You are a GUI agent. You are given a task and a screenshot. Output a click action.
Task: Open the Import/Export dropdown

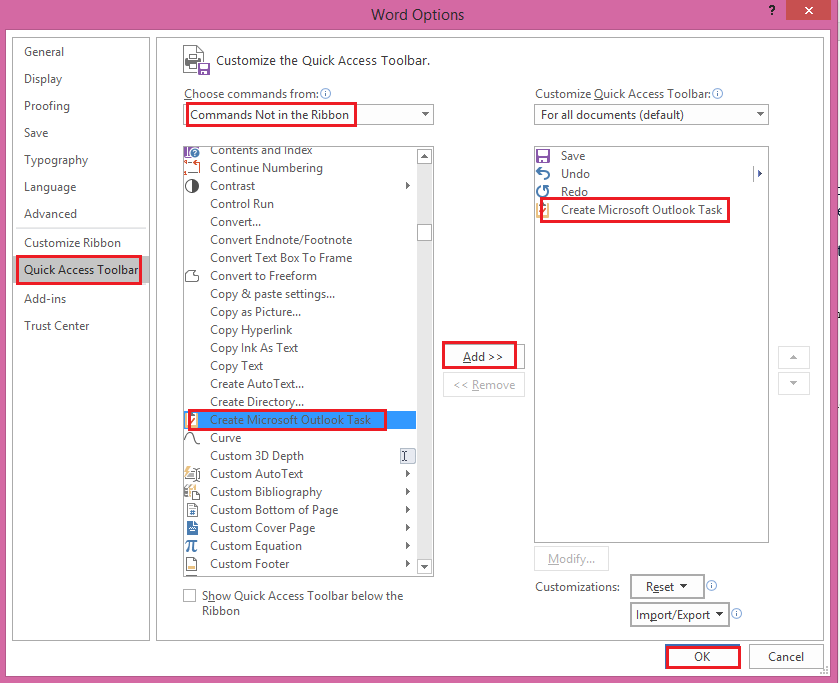[679, 614]
